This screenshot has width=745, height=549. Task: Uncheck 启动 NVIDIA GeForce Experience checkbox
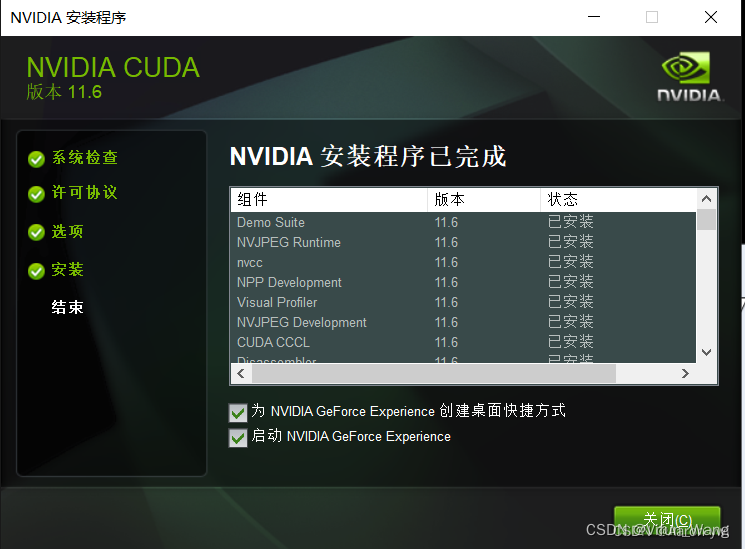[x=238, y=438]
